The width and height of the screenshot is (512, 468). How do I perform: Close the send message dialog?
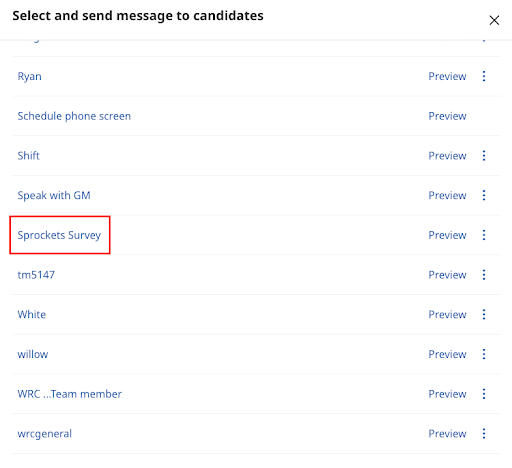tap(494, 20)
